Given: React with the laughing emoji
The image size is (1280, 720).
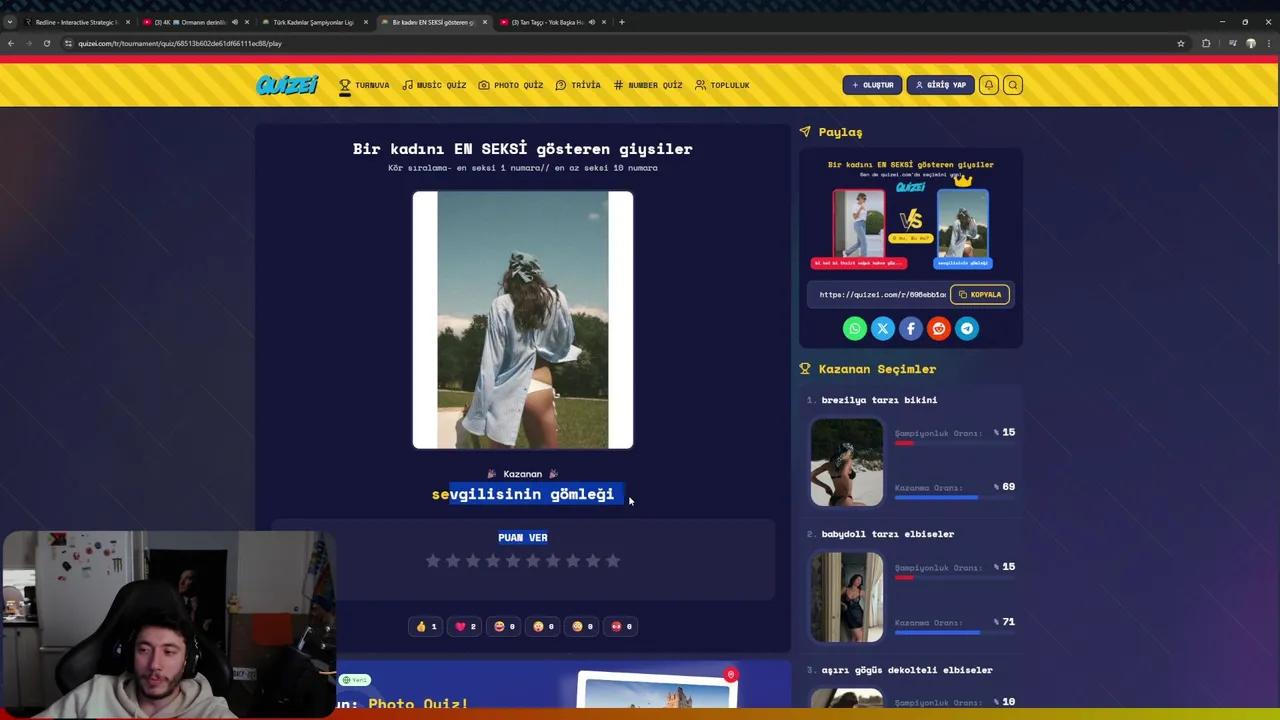Looking at the screenshot, I should tap(504, 626).
